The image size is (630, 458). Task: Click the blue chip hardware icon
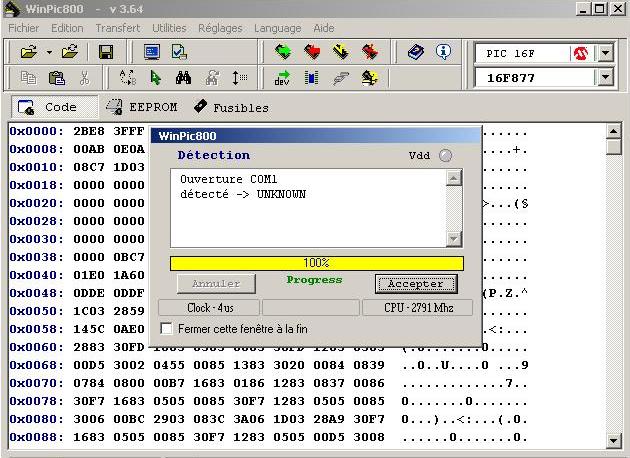pyautogui.click(x=311, y=78)
